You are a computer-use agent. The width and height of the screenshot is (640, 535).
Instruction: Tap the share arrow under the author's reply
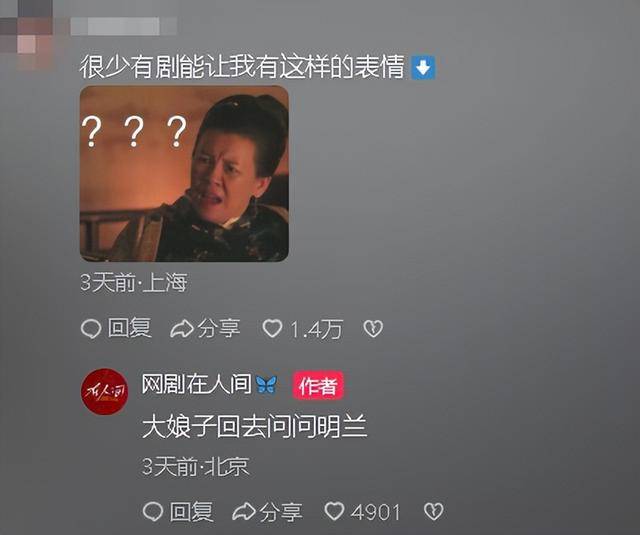click(x=244, y=511)
